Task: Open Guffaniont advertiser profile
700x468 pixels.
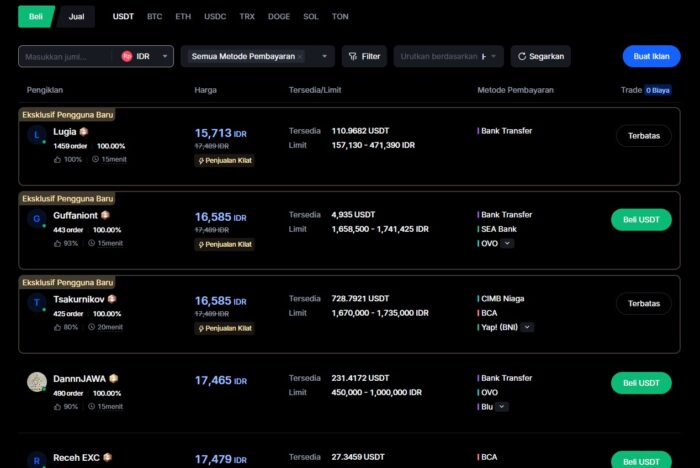Action: click(x=75, y=216)
